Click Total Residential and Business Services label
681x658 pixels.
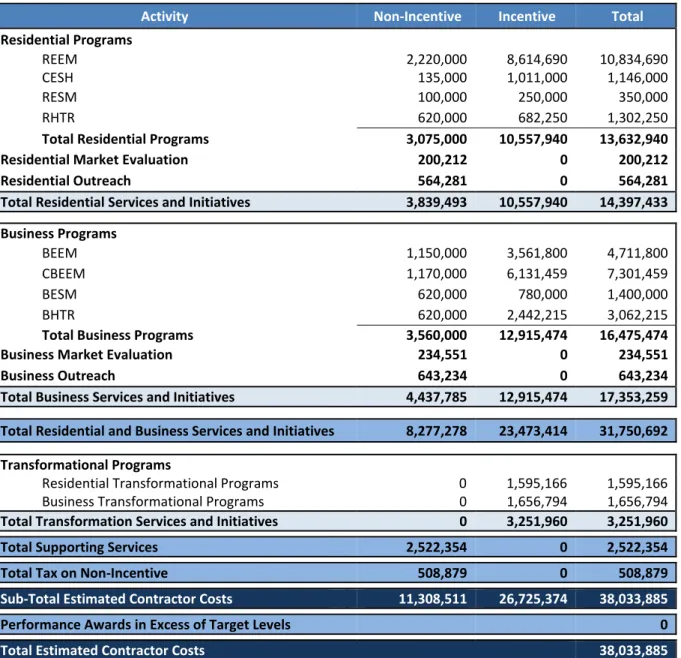[x=167, y=431]
